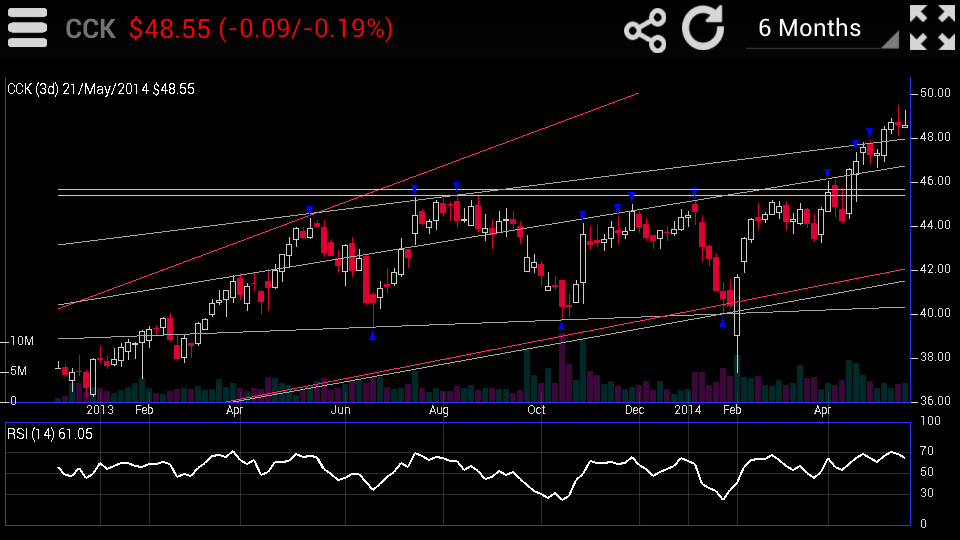The width and height of the screenshot is (960, 540).
Task: Select the CCK ticker symbol
Action: [x=91, y=29]
